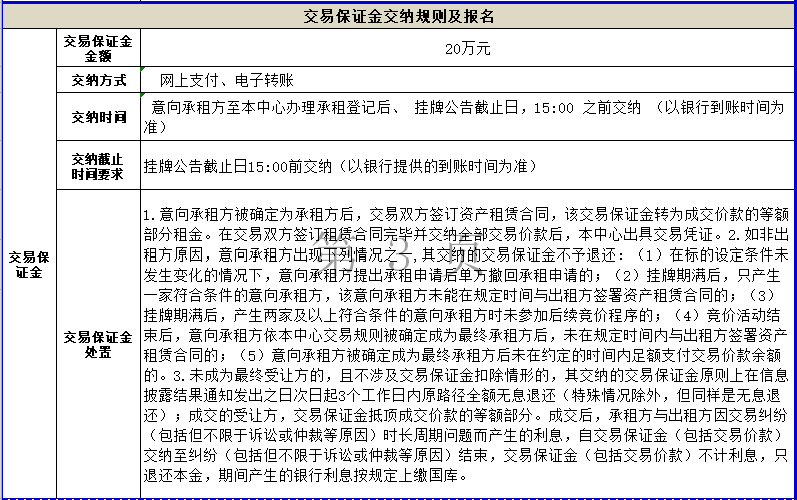Image resolution: width=797 pixels, height=500 pixels.
Task: Click the 交纳截止时间要求 label cell
Action: 98,166
